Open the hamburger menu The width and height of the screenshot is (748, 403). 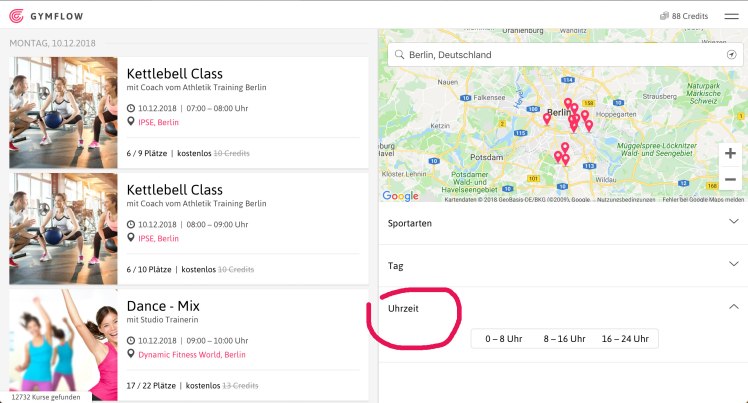click(730, 16)
